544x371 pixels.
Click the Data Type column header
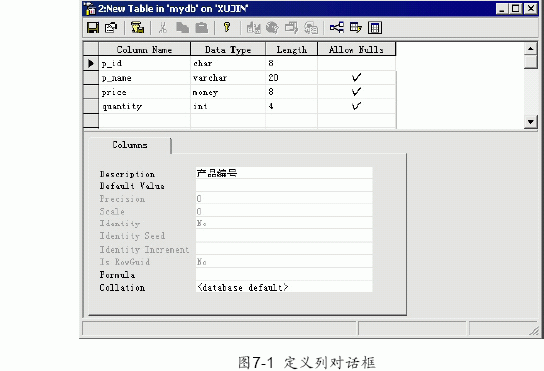click(x=228, y=49)
